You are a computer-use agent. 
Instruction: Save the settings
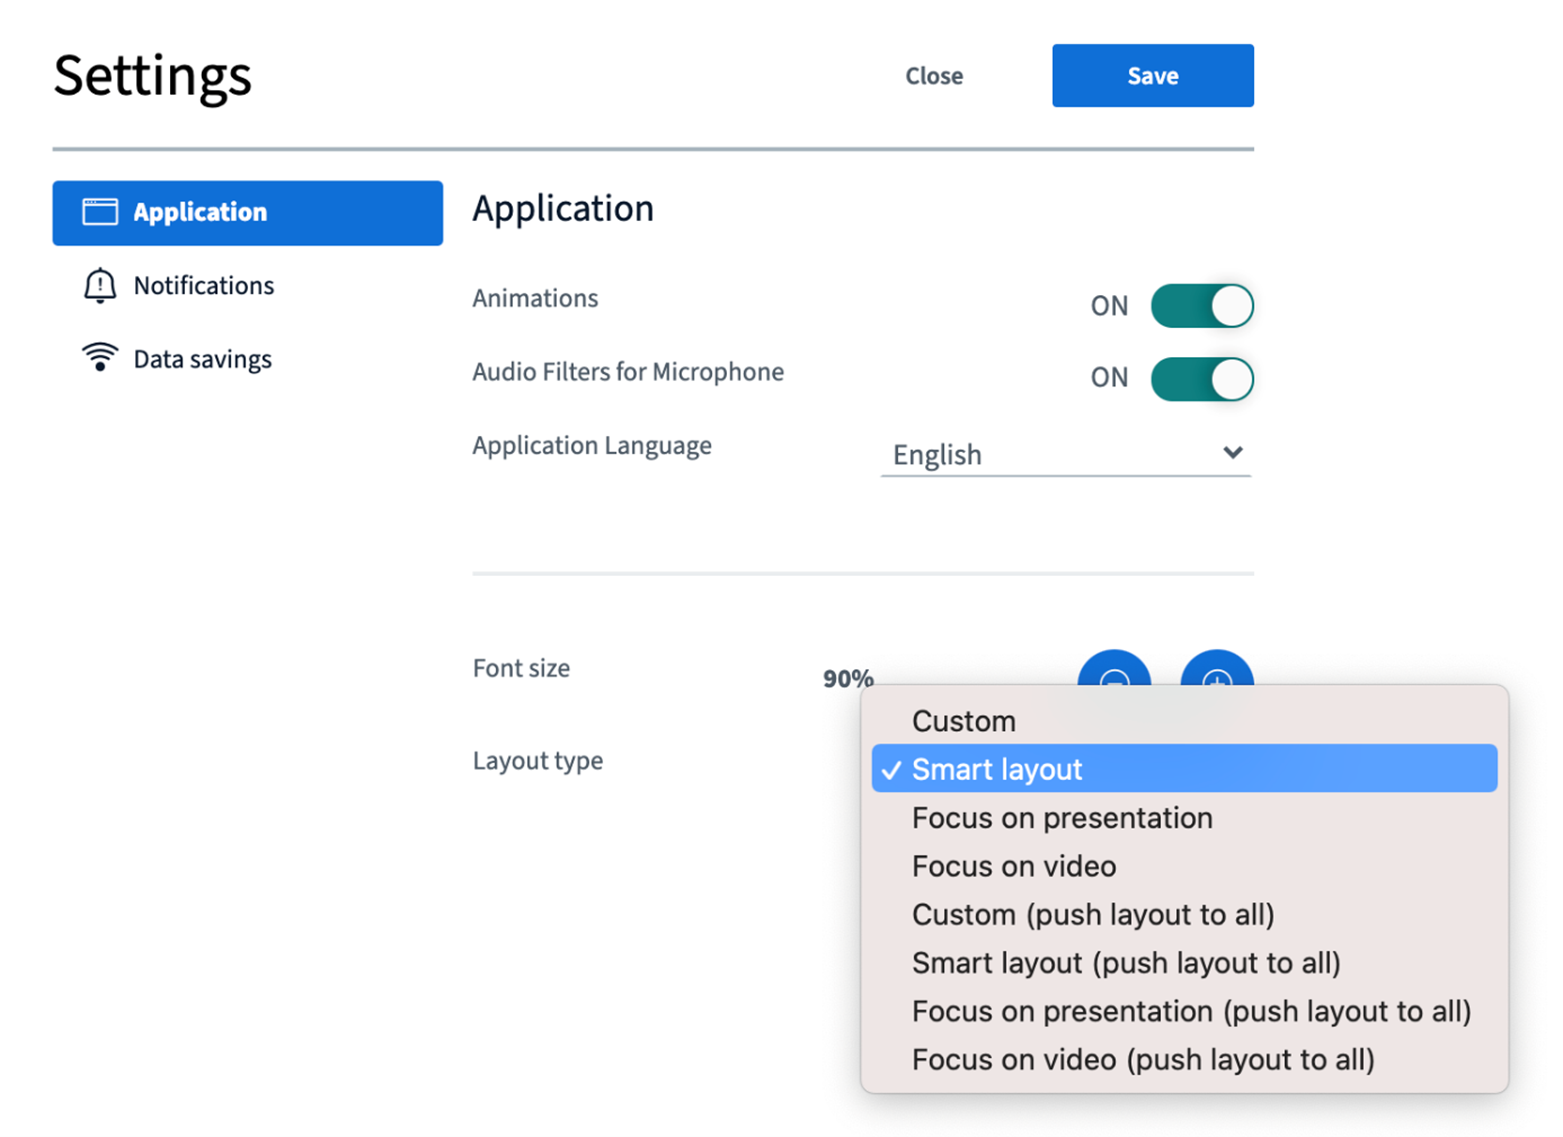pyautogui.click(x=1152, y=76)
